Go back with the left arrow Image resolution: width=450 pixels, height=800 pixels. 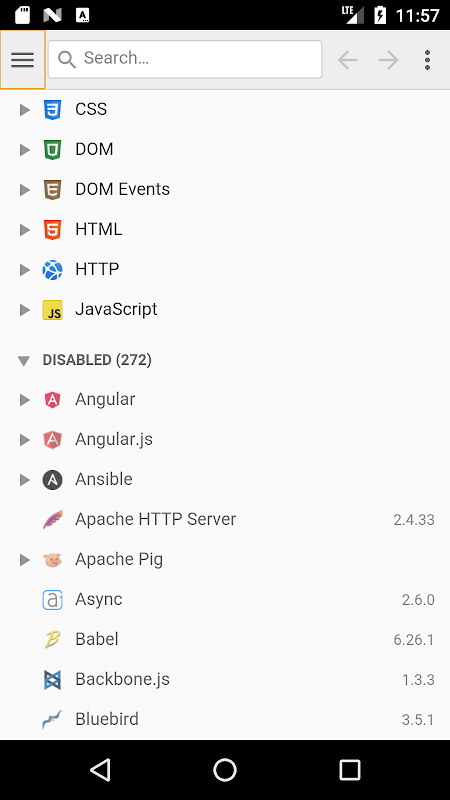point(347,60)
